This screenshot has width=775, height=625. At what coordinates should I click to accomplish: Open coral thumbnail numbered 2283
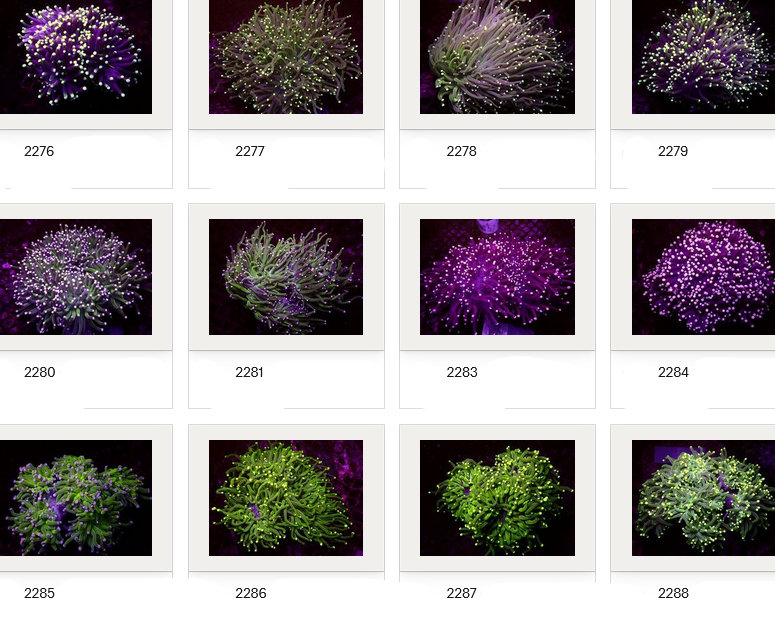[x=497, y=277]
